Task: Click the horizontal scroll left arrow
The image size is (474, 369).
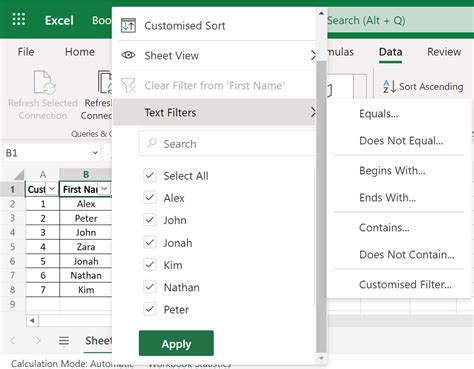Action: coord(32,321)
